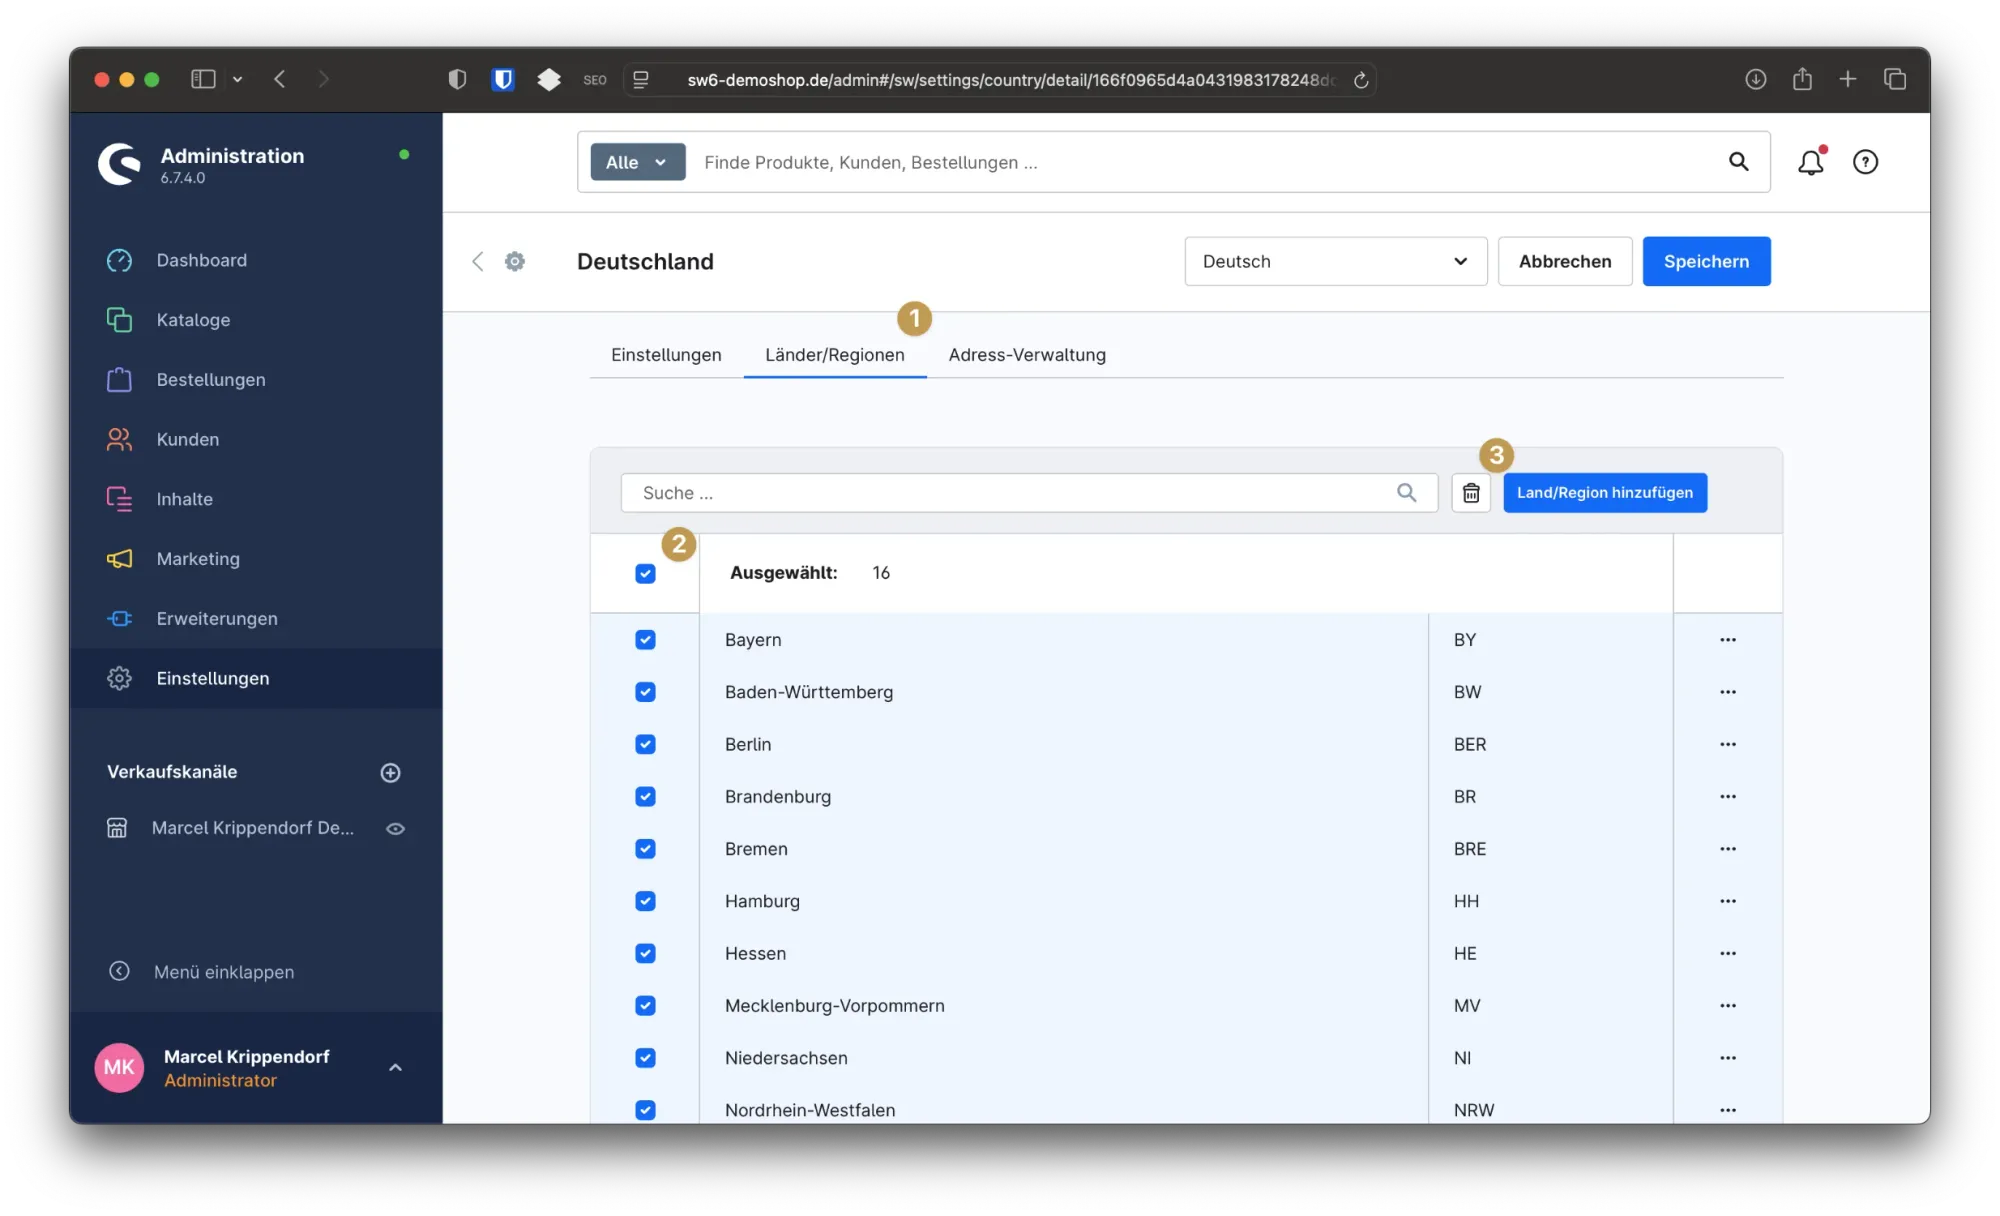This screenshot has width=2000, height=1216.
Task: Go back using the arrow beside Deutschland
Action: tap(478, 261)
